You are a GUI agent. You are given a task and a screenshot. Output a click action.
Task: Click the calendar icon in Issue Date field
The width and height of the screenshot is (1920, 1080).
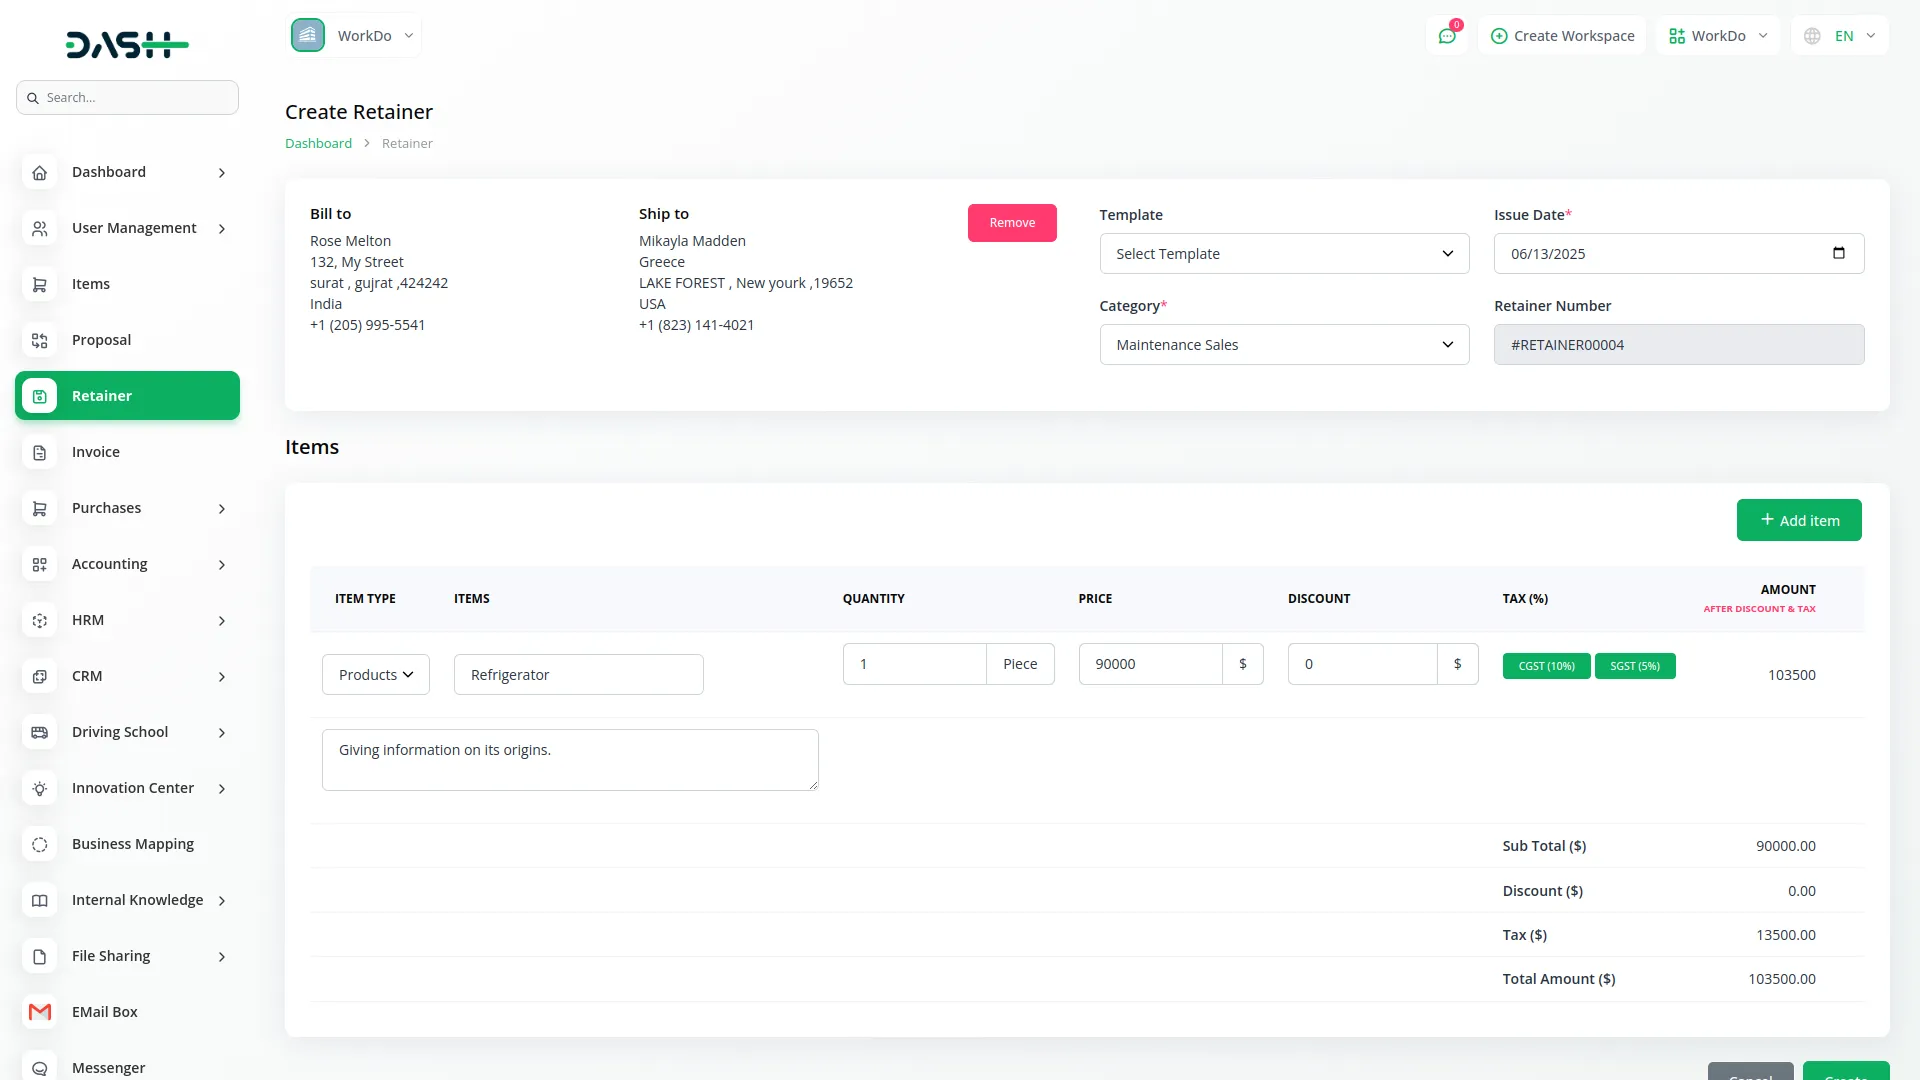[x=1838, y=253]
